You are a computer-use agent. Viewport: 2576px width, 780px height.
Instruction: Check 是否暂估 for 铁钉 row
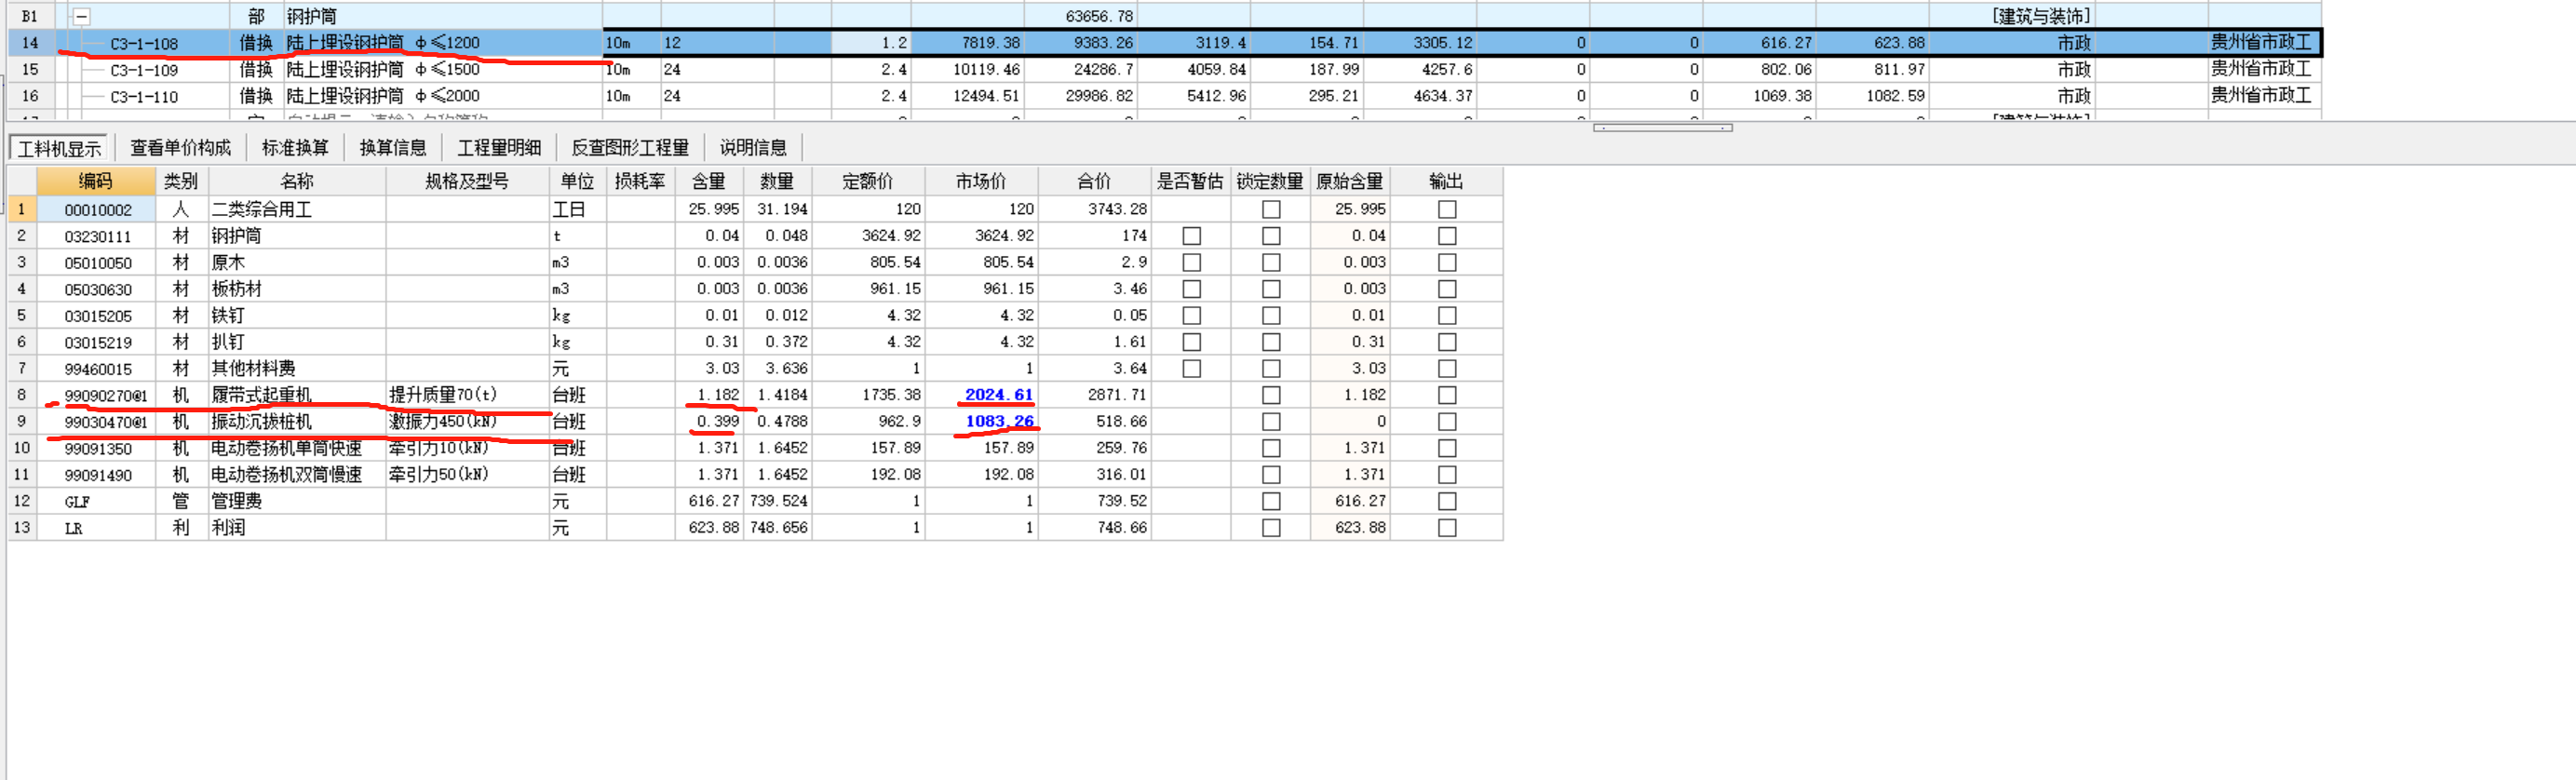(x=1191, y=316)
